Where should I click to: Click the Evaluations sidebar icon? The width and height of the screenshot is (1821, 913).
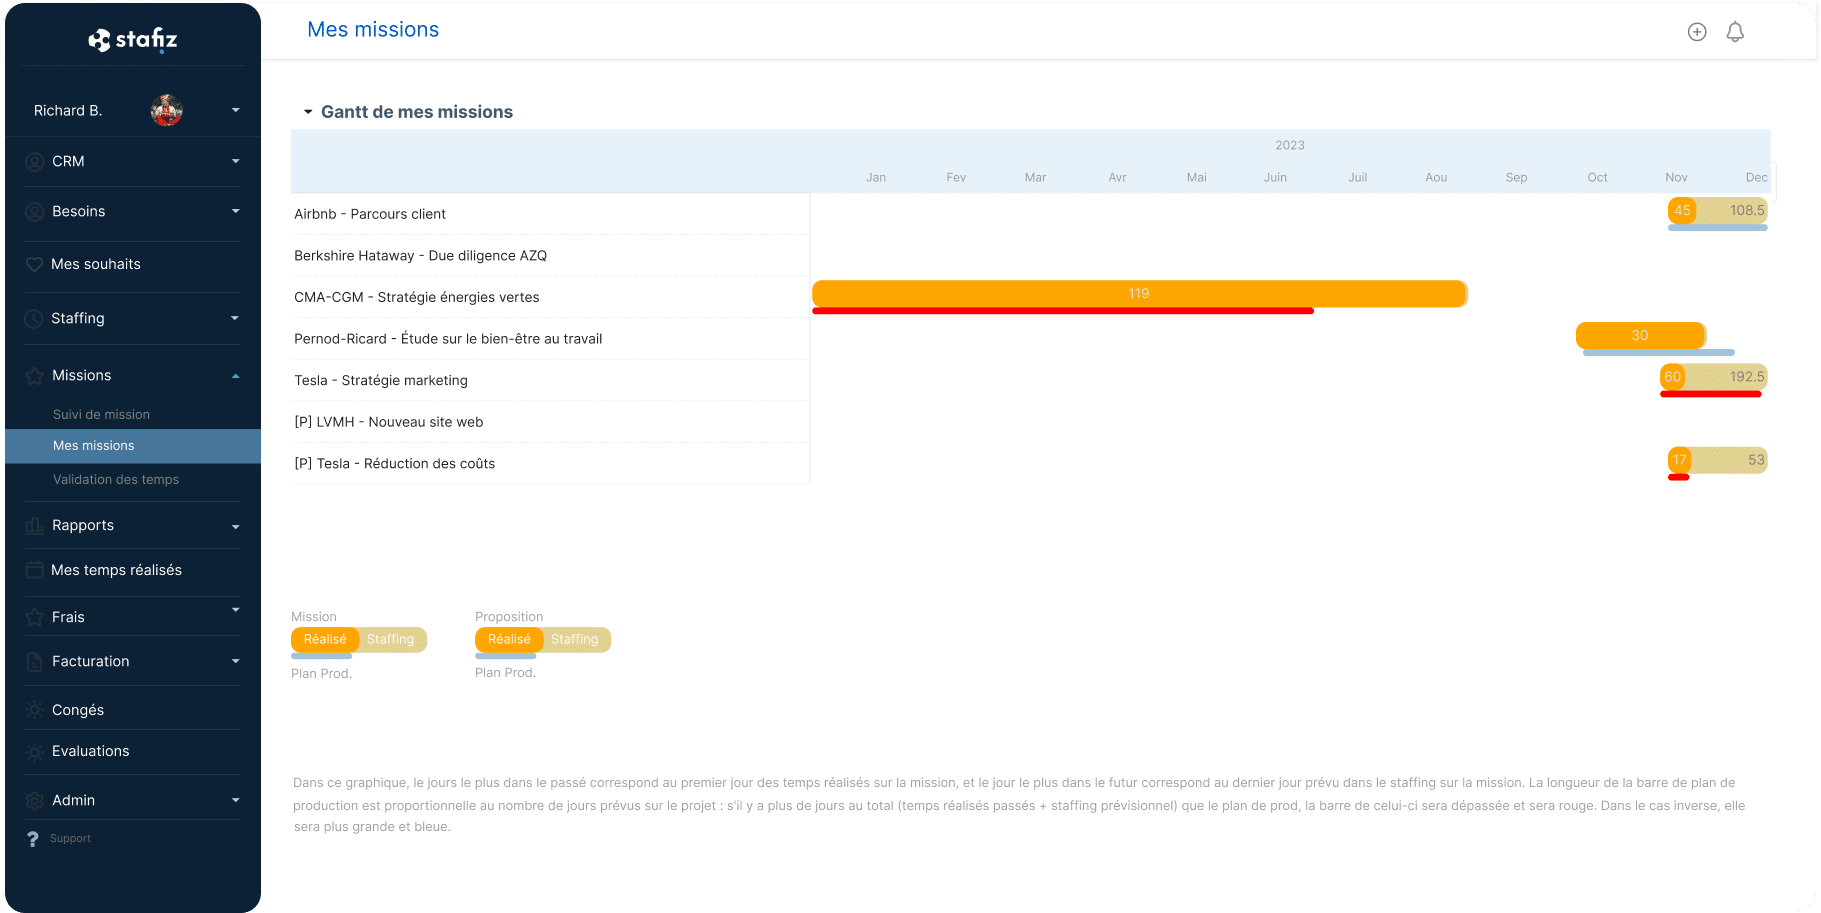(34, 751)
